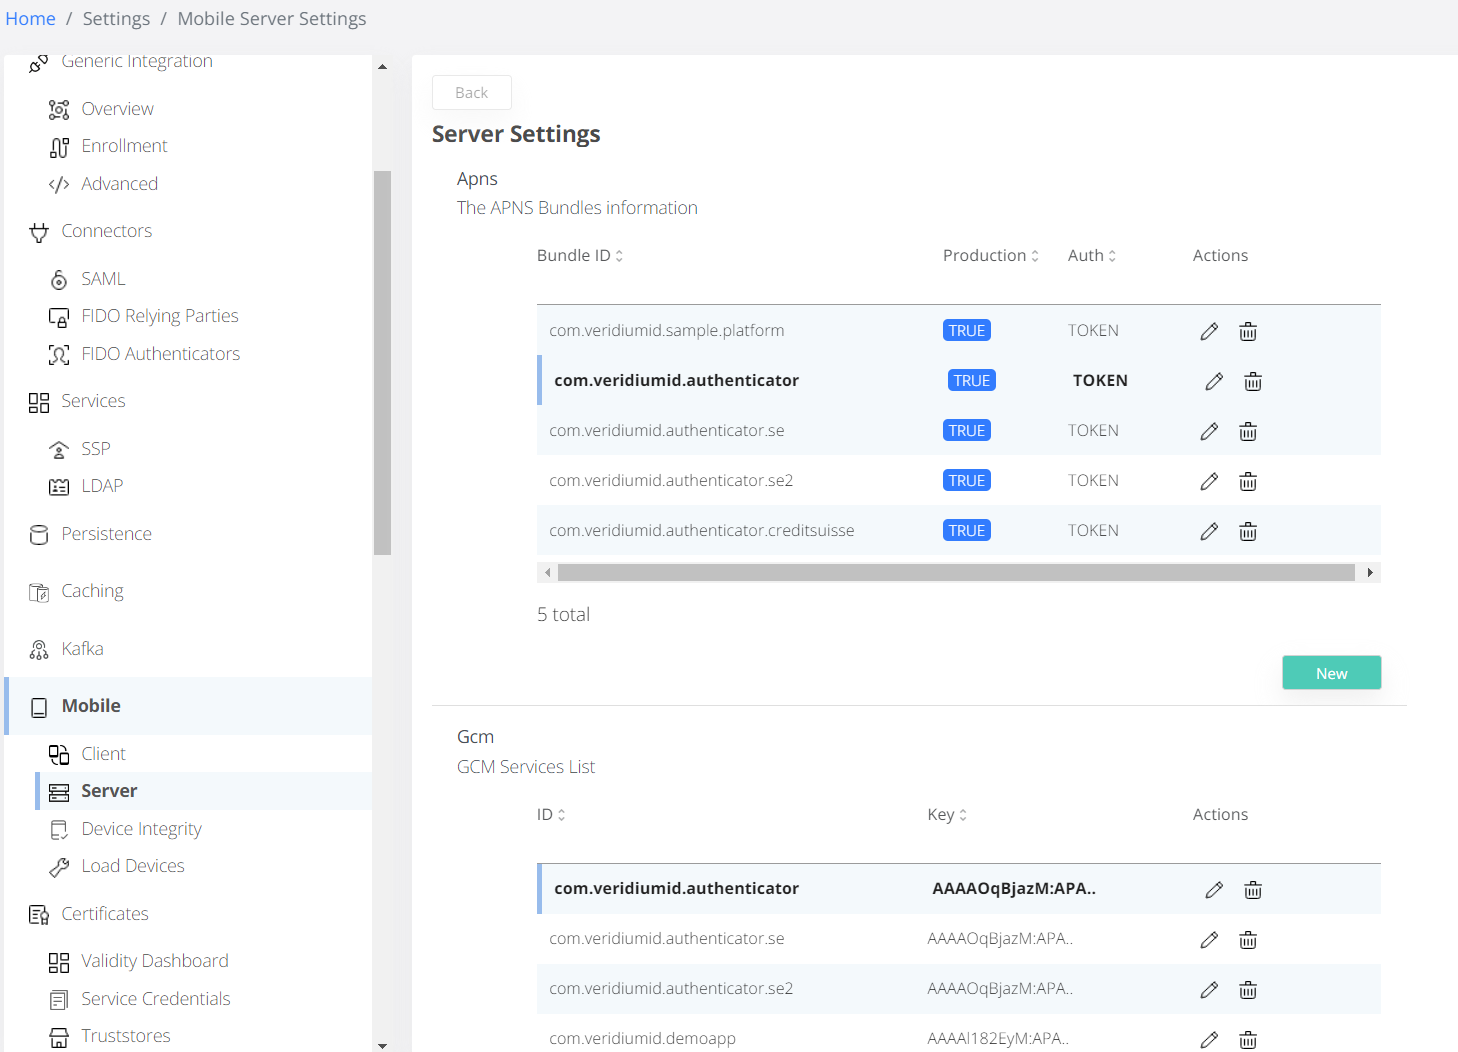Click the APNS table horizontal scrollbar
The height and width of the screenshot is (1052, 1458).
click(955, 573)
